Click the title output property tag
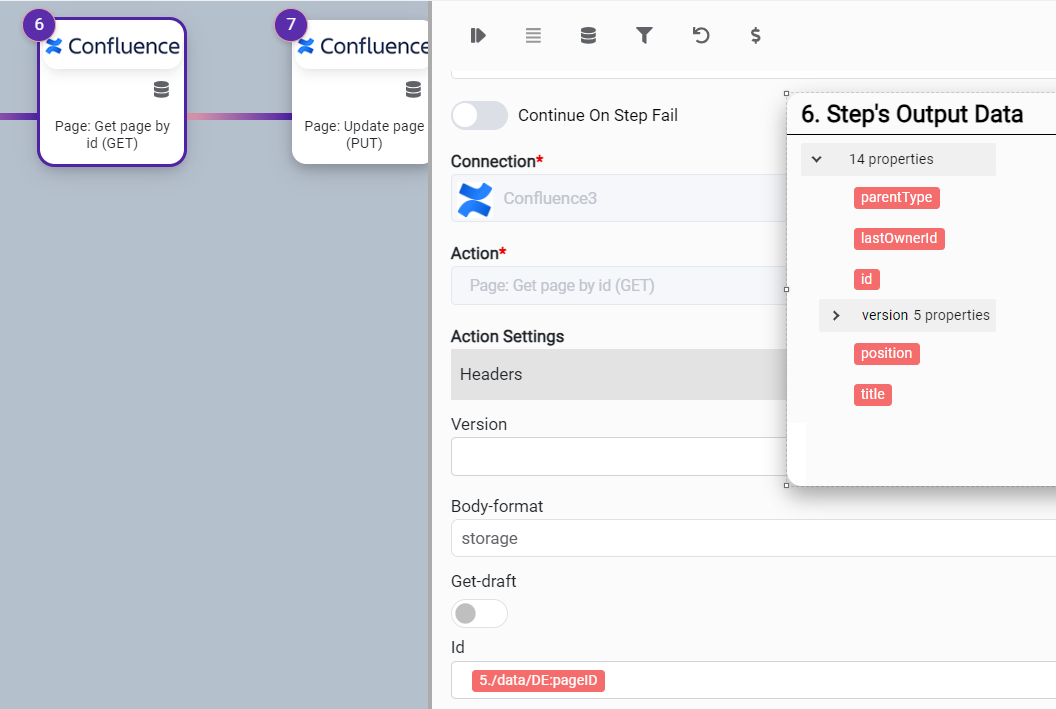 pos(872,395)
